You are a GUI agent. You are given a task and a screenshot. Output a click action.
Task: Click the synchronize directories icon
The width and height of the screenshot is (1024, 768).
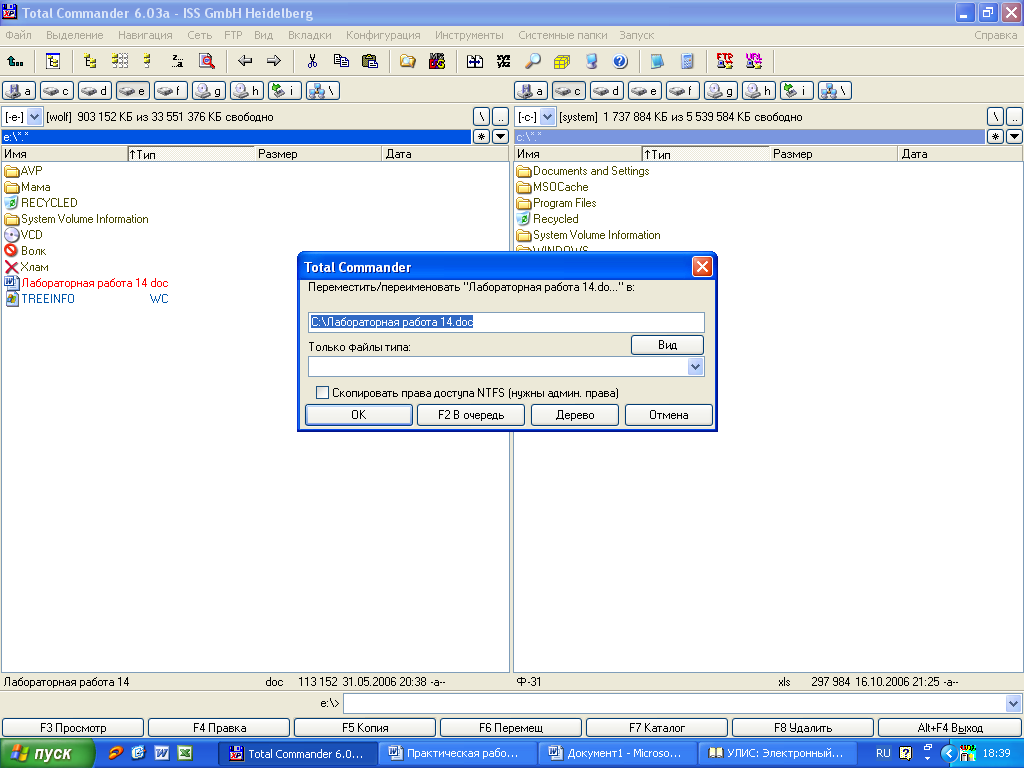475,61
